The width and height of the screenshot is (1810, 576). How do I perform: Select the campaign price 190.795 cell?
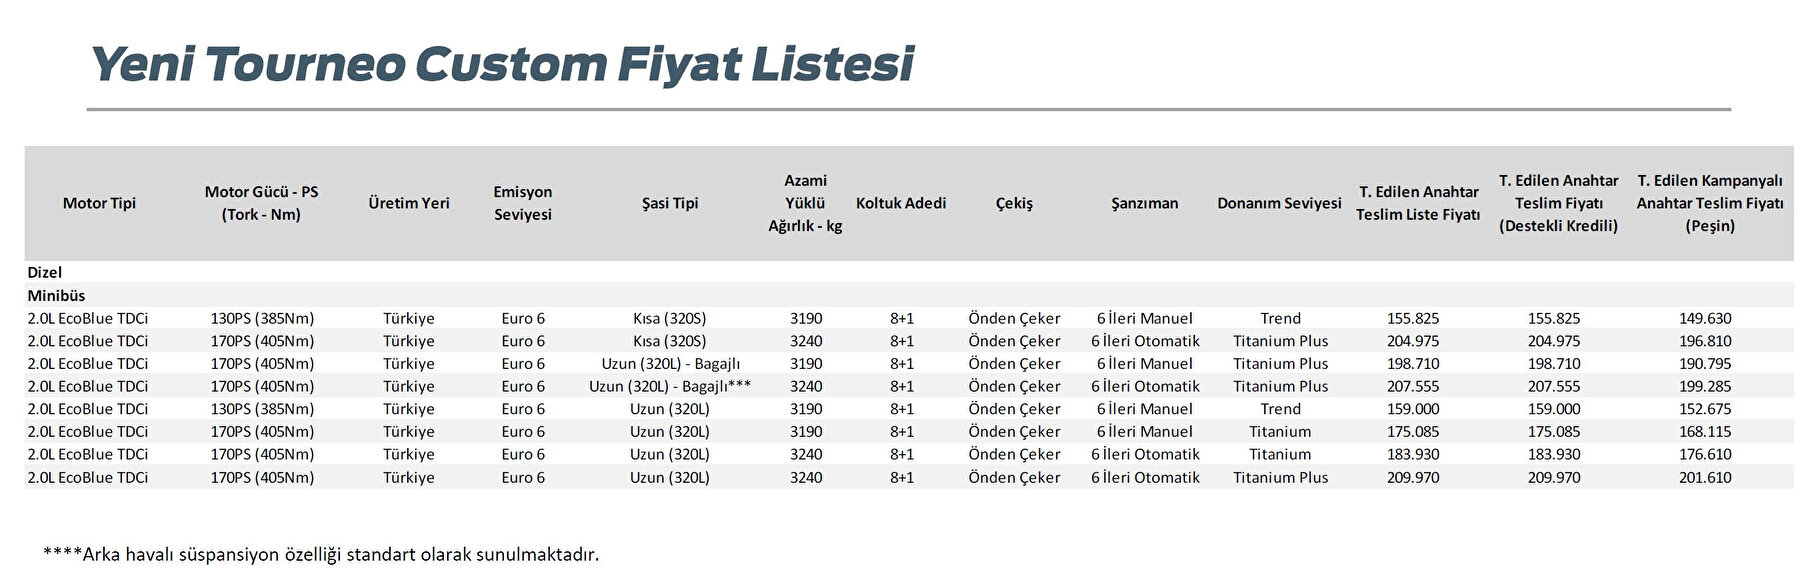pyautogui.click(x=1705, y=363)
